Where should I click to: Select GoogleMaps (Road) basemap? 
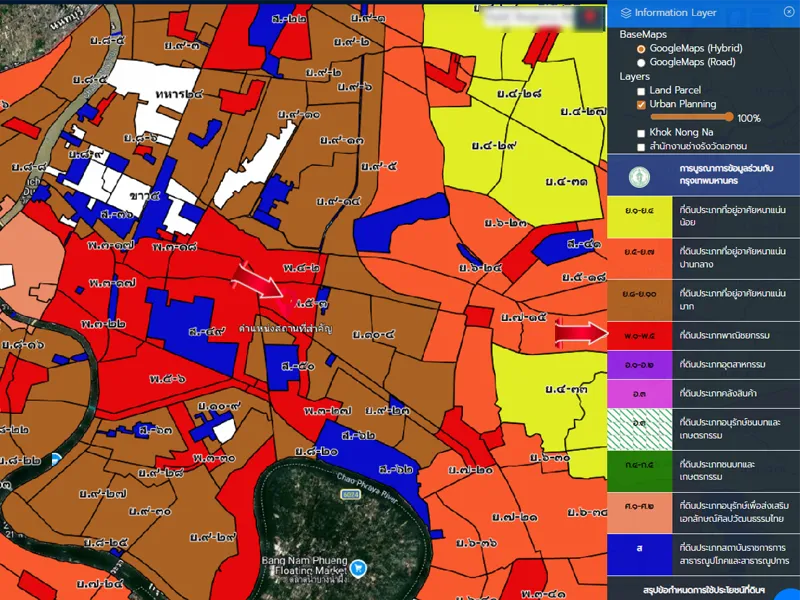pyautogui.click(x=641, y=62)
